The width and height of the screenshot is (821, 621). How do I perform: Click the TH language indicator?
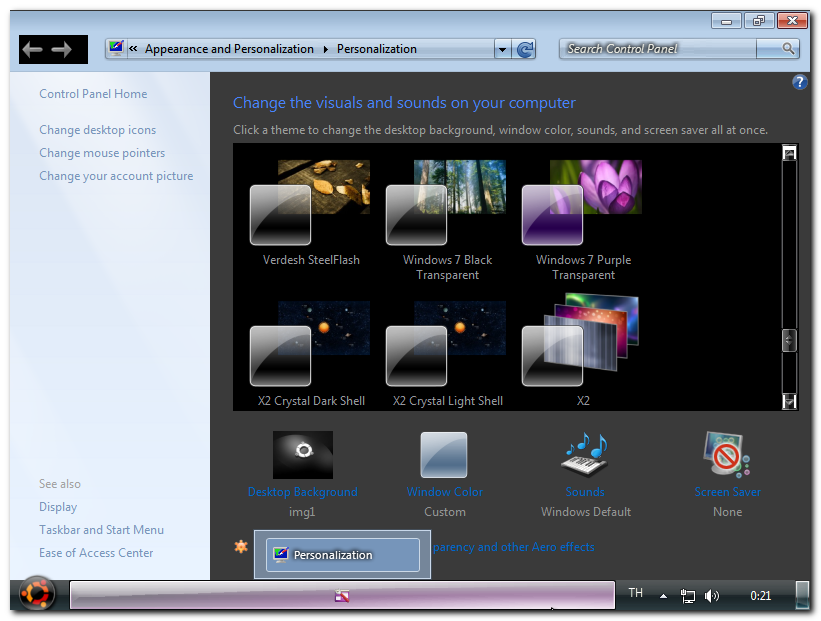coord(636,593)
